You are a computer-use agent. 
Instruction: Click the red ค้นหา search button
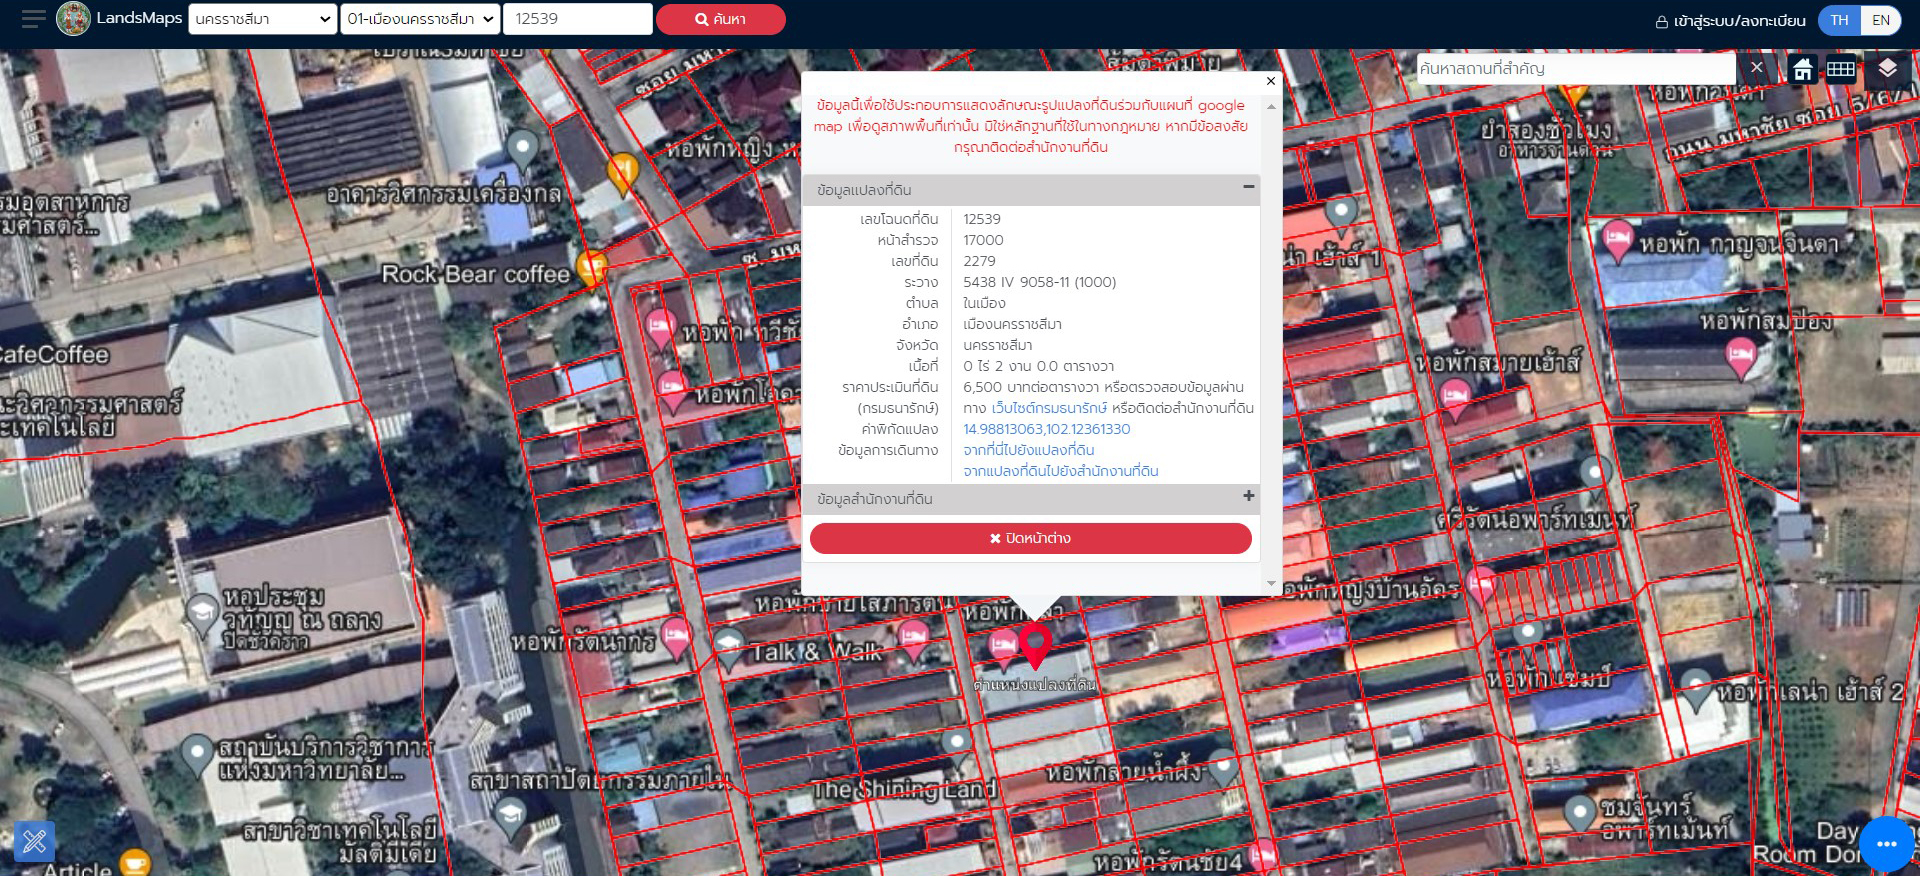click(x=720, y=19)
